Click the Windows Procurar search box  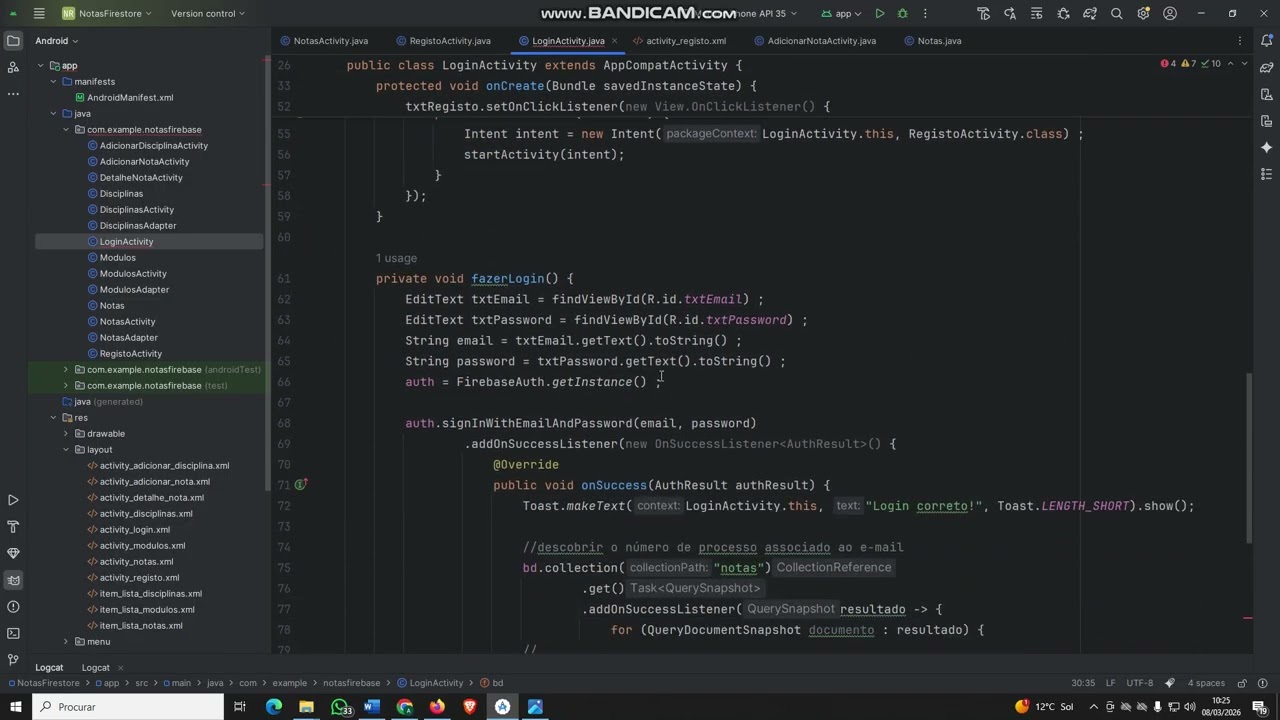pos(128,707)
